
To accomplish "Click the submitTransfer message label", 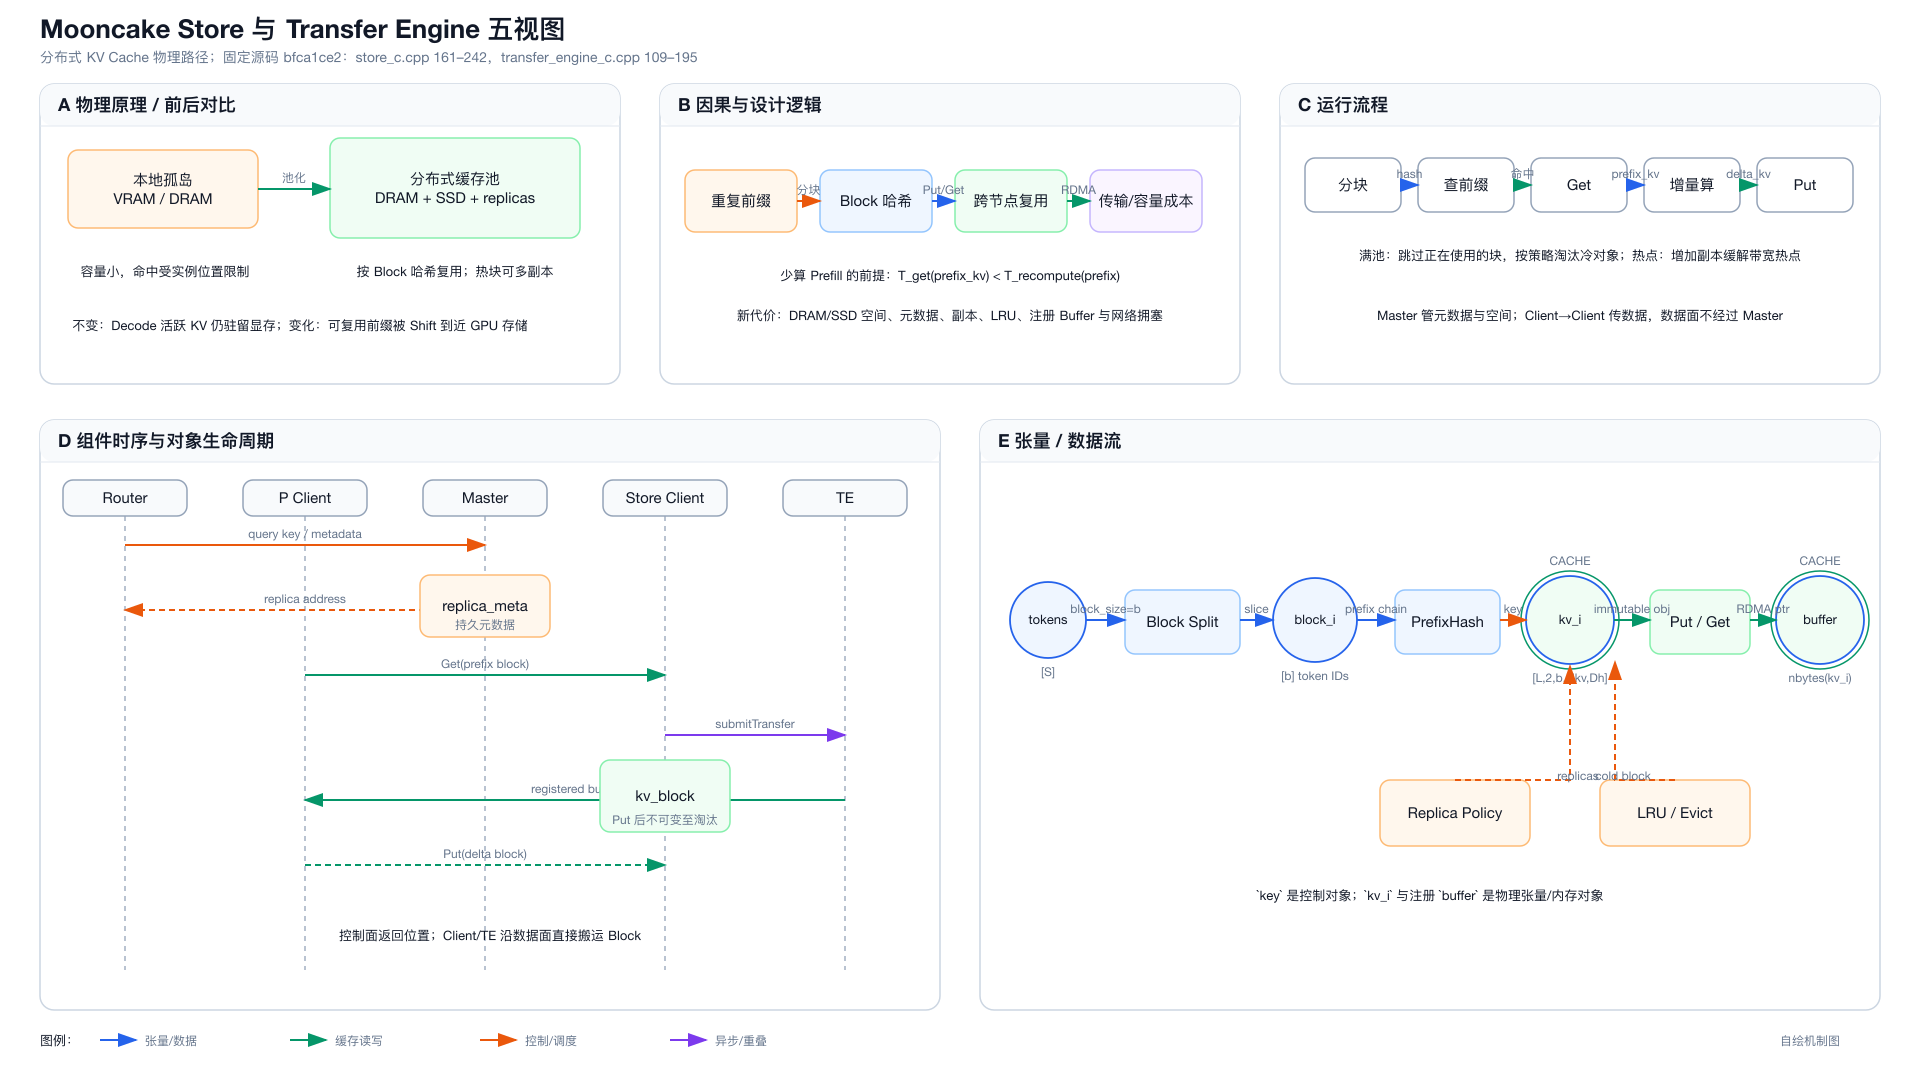I will (755, 724).
